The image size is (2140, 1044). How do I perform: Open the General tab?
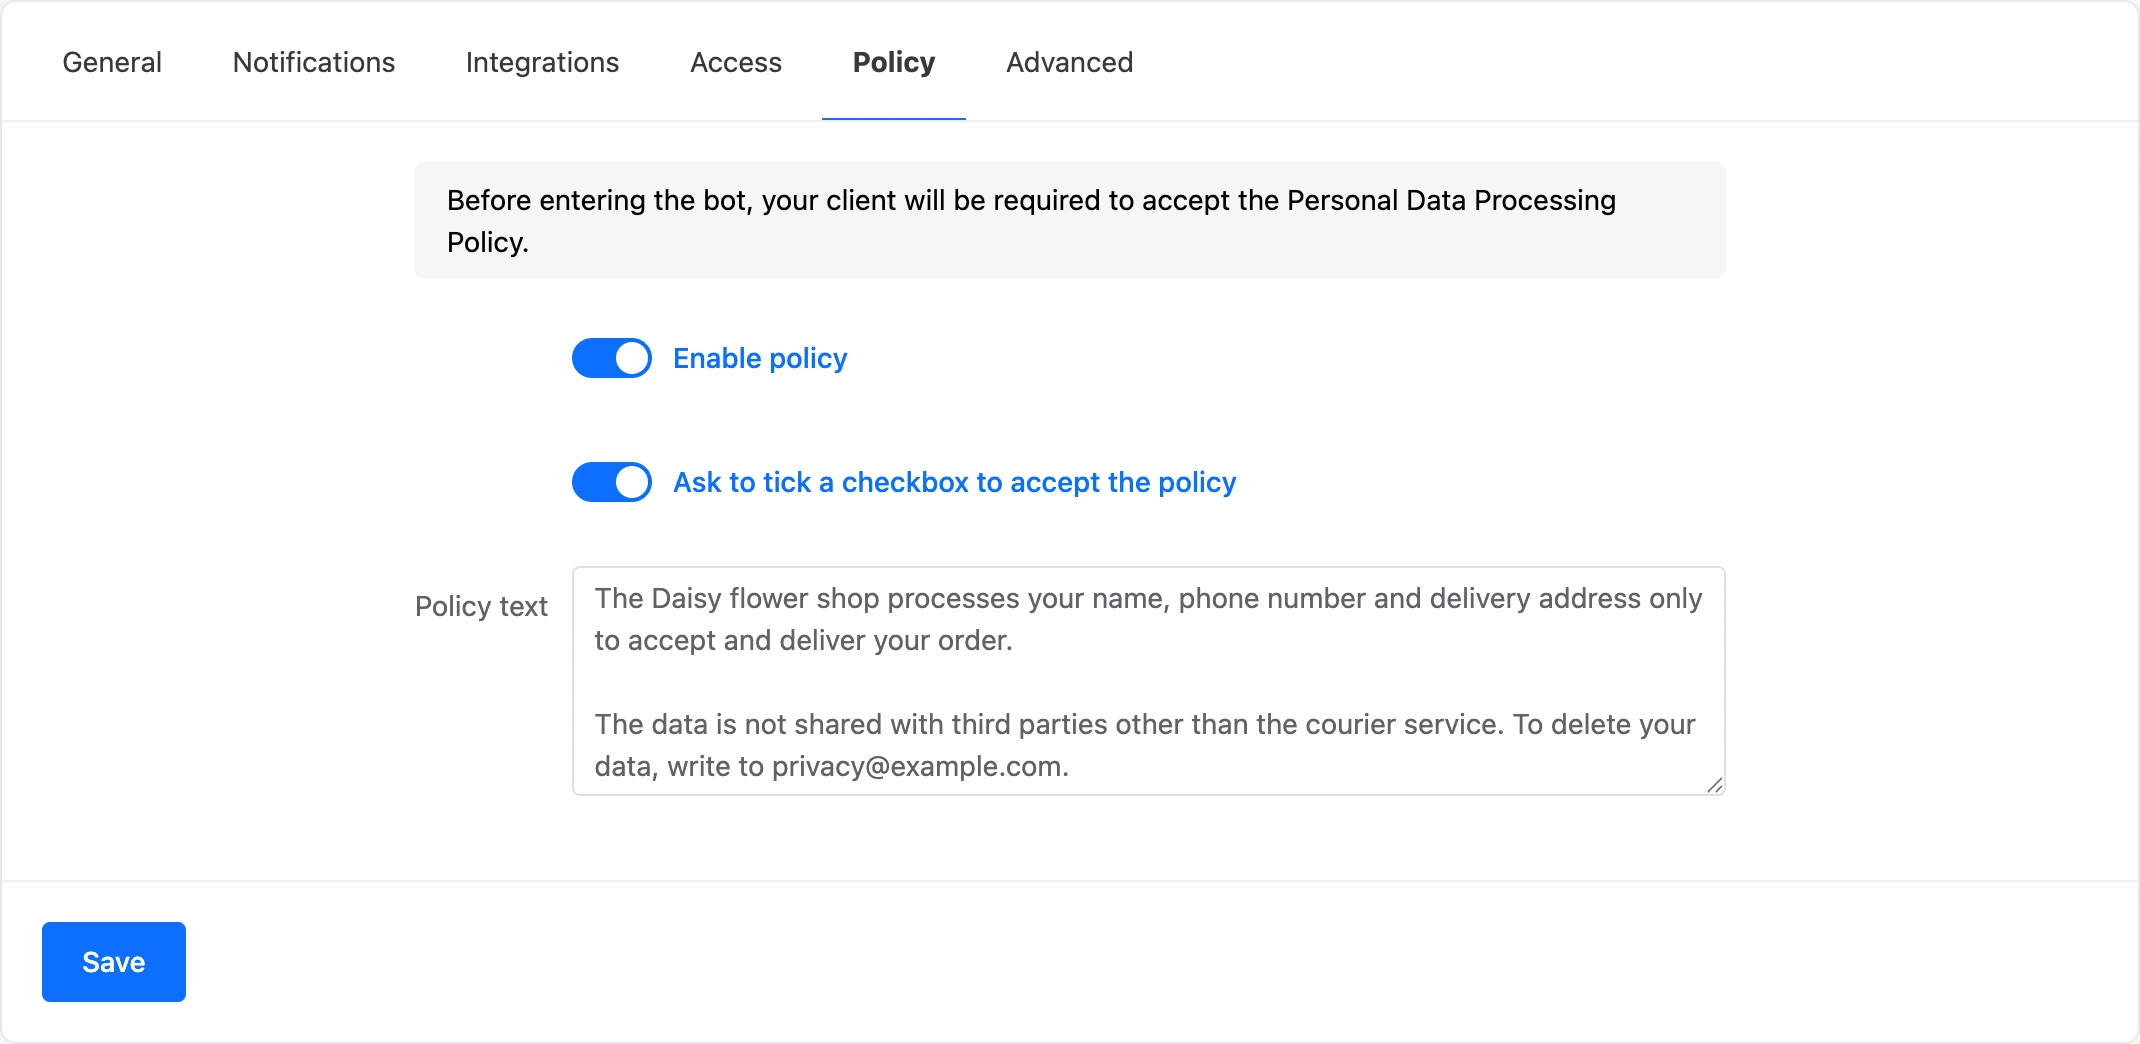[x=112, y=62]
